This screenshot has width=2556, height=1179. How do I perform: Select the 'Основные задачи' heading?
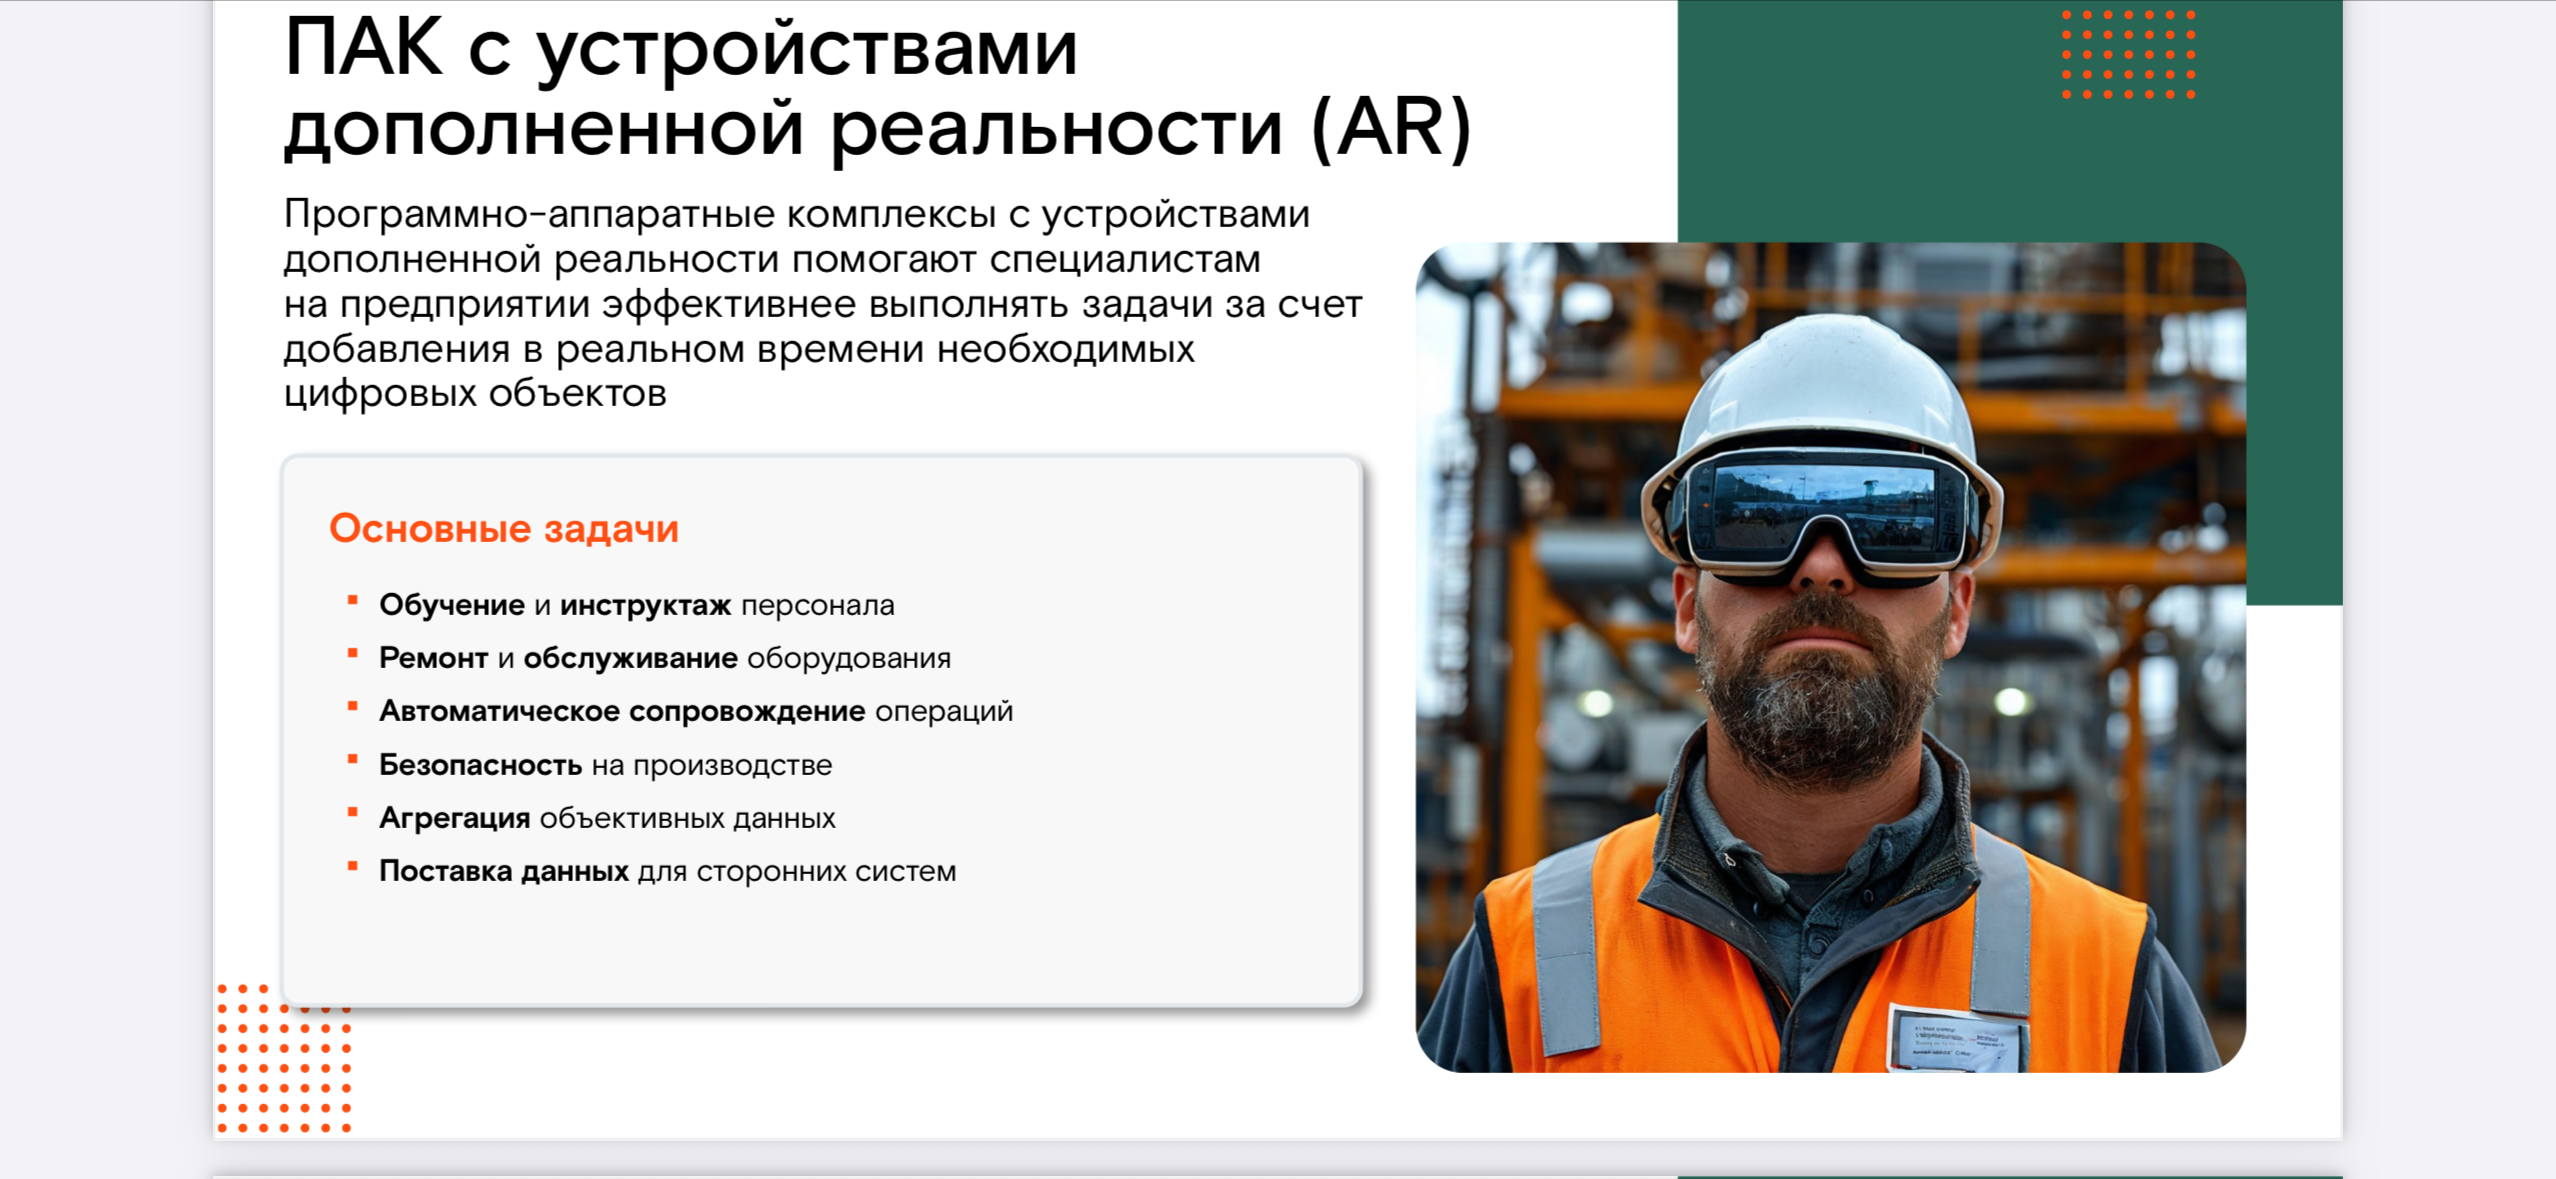tap(504, 528)
